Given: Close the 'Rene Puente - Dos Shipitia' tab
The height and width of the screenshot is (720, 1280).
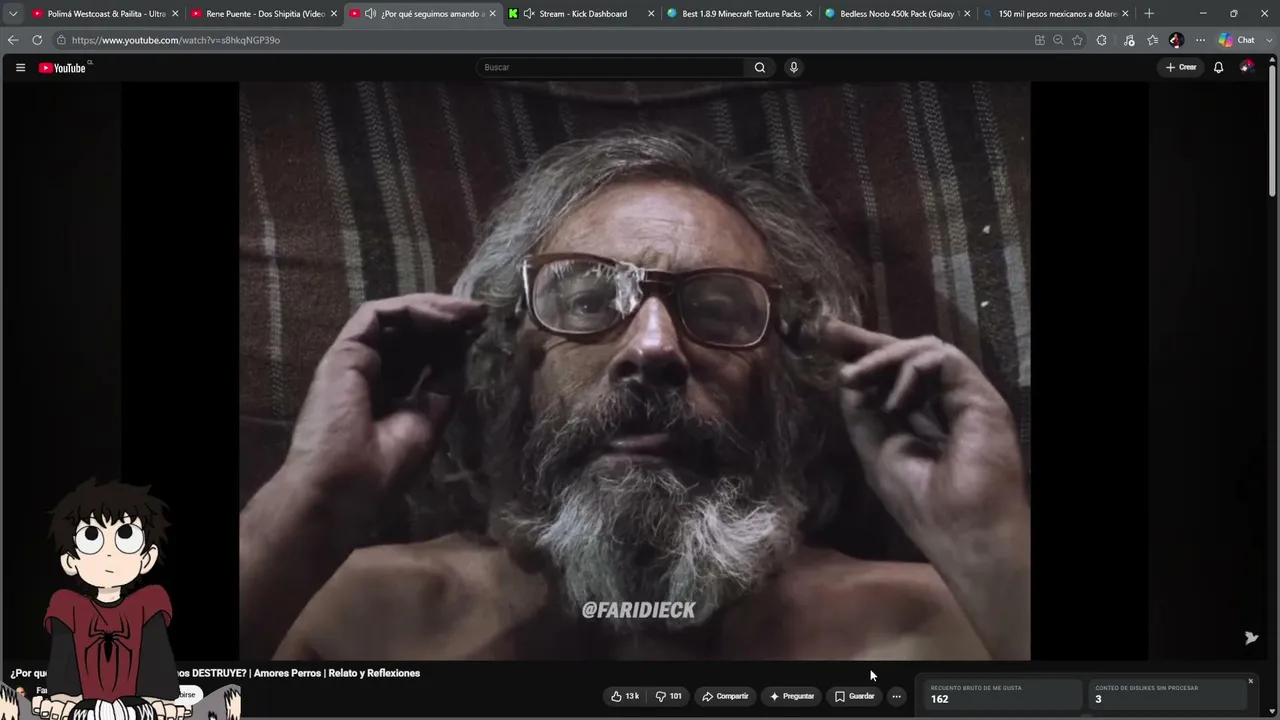Looking at the screenshot, I should pyautogui.click(x=334, y=14).
